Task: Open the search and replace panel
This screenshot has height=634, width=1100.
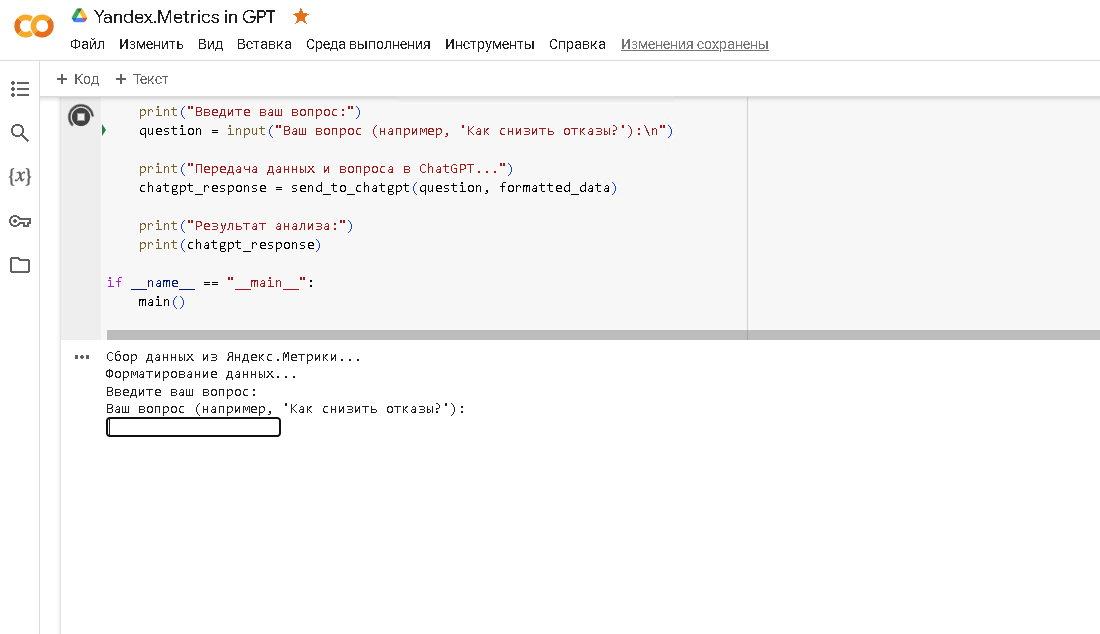Action: (20, 133)
